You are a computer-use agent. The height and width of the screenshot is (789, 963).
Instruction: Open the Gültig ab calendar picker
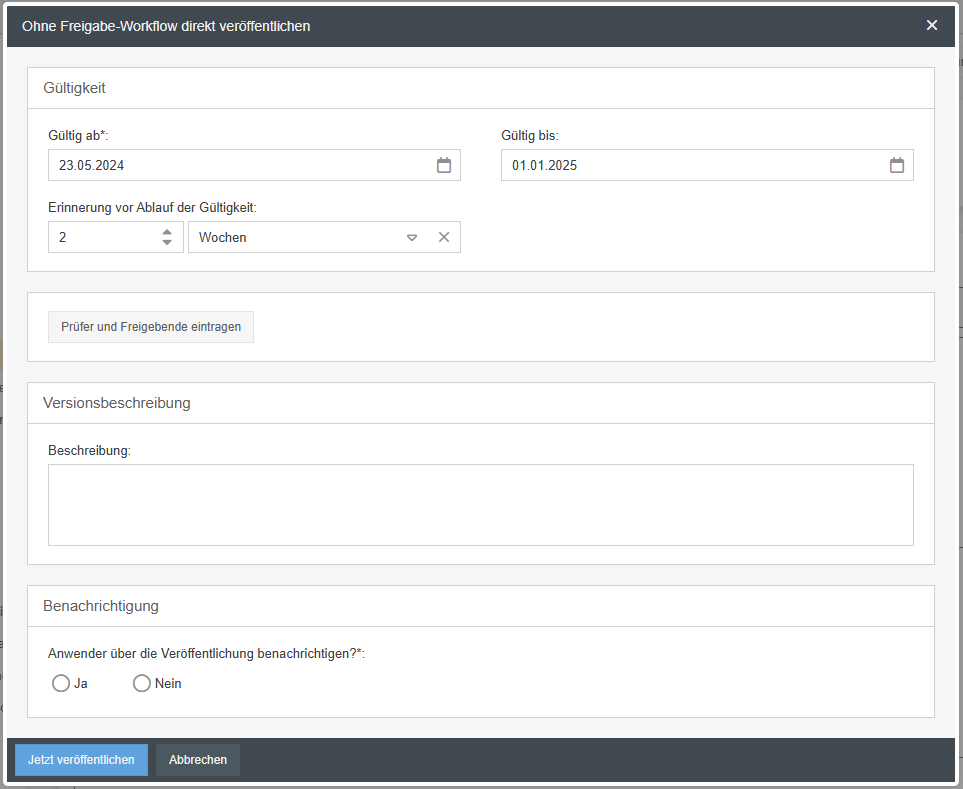click(x=444, y=166)
